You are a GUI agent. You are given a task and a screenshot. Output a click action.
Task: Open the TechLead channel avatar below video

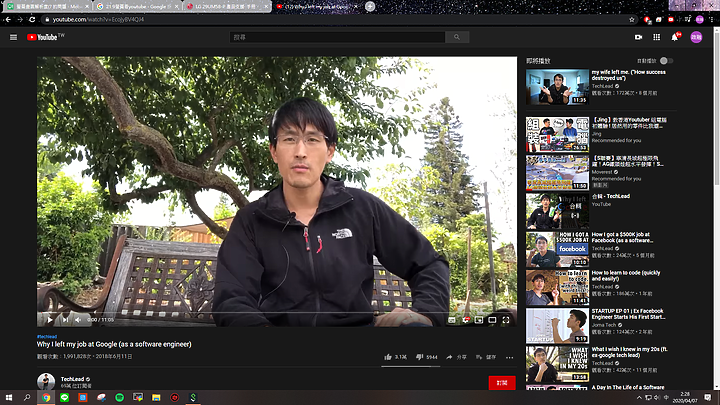coord(46,382)
